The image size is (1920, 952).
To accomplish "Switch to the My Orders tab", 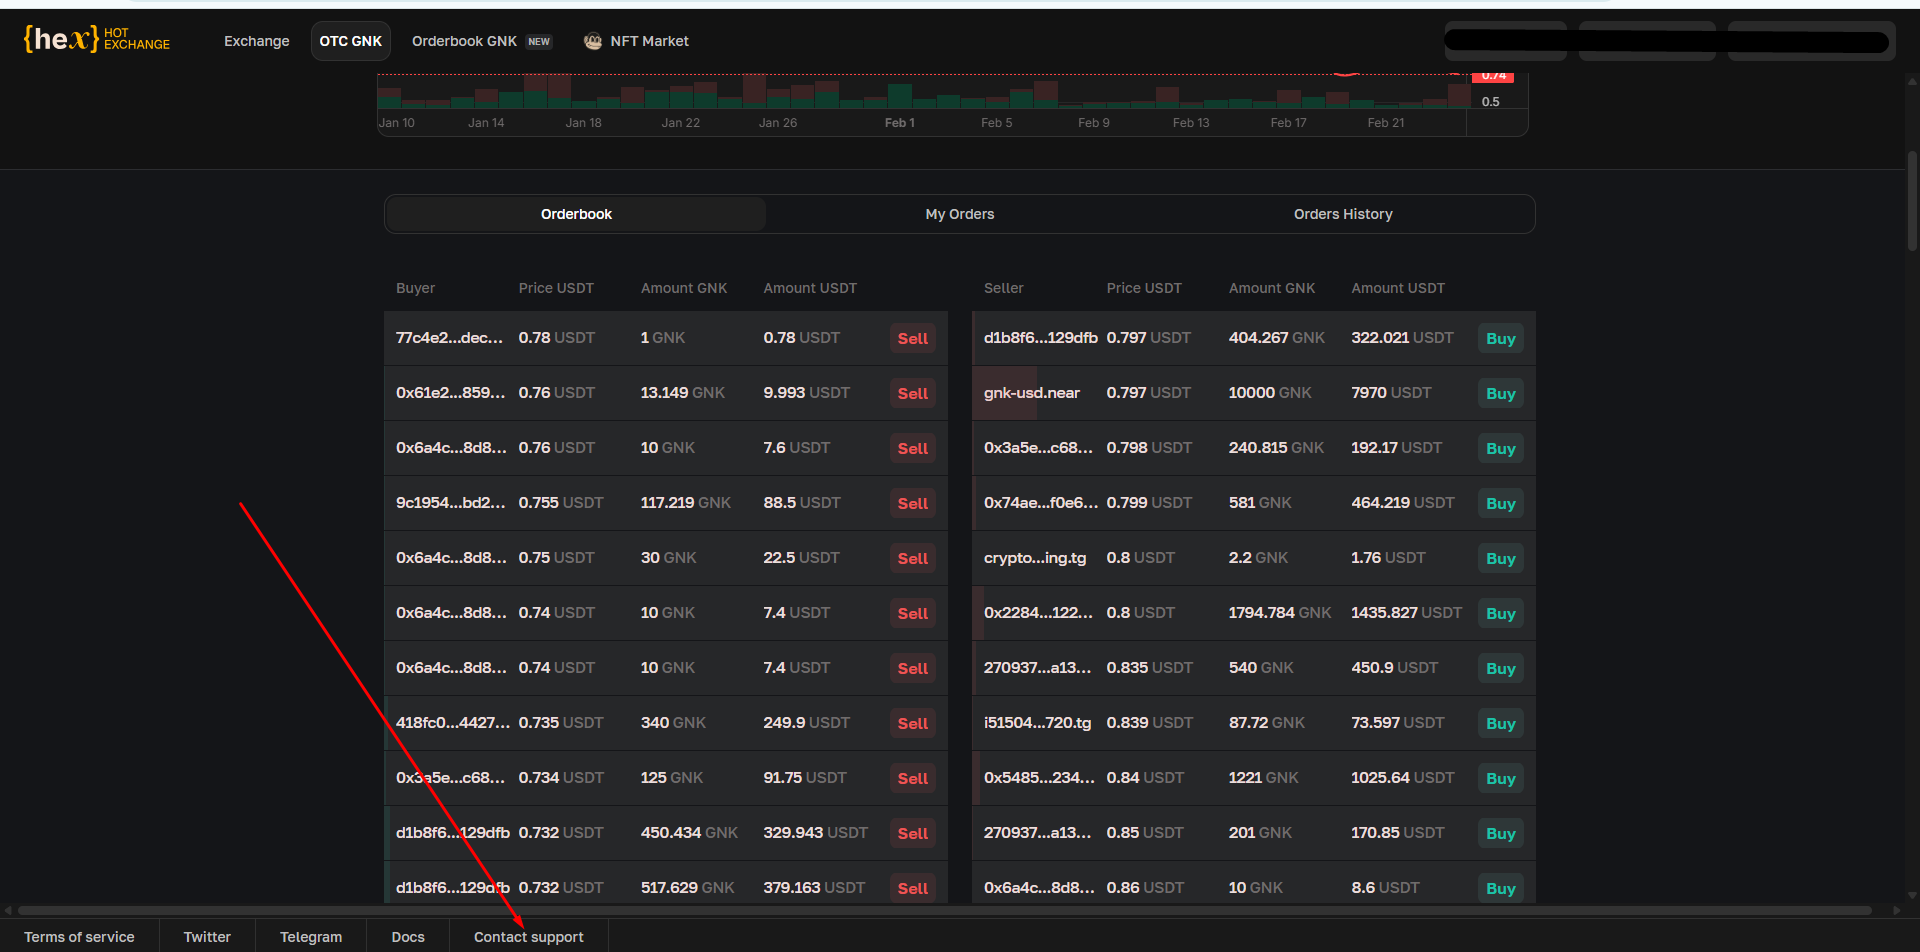I will pyautogui.click(x=959, y=214).
